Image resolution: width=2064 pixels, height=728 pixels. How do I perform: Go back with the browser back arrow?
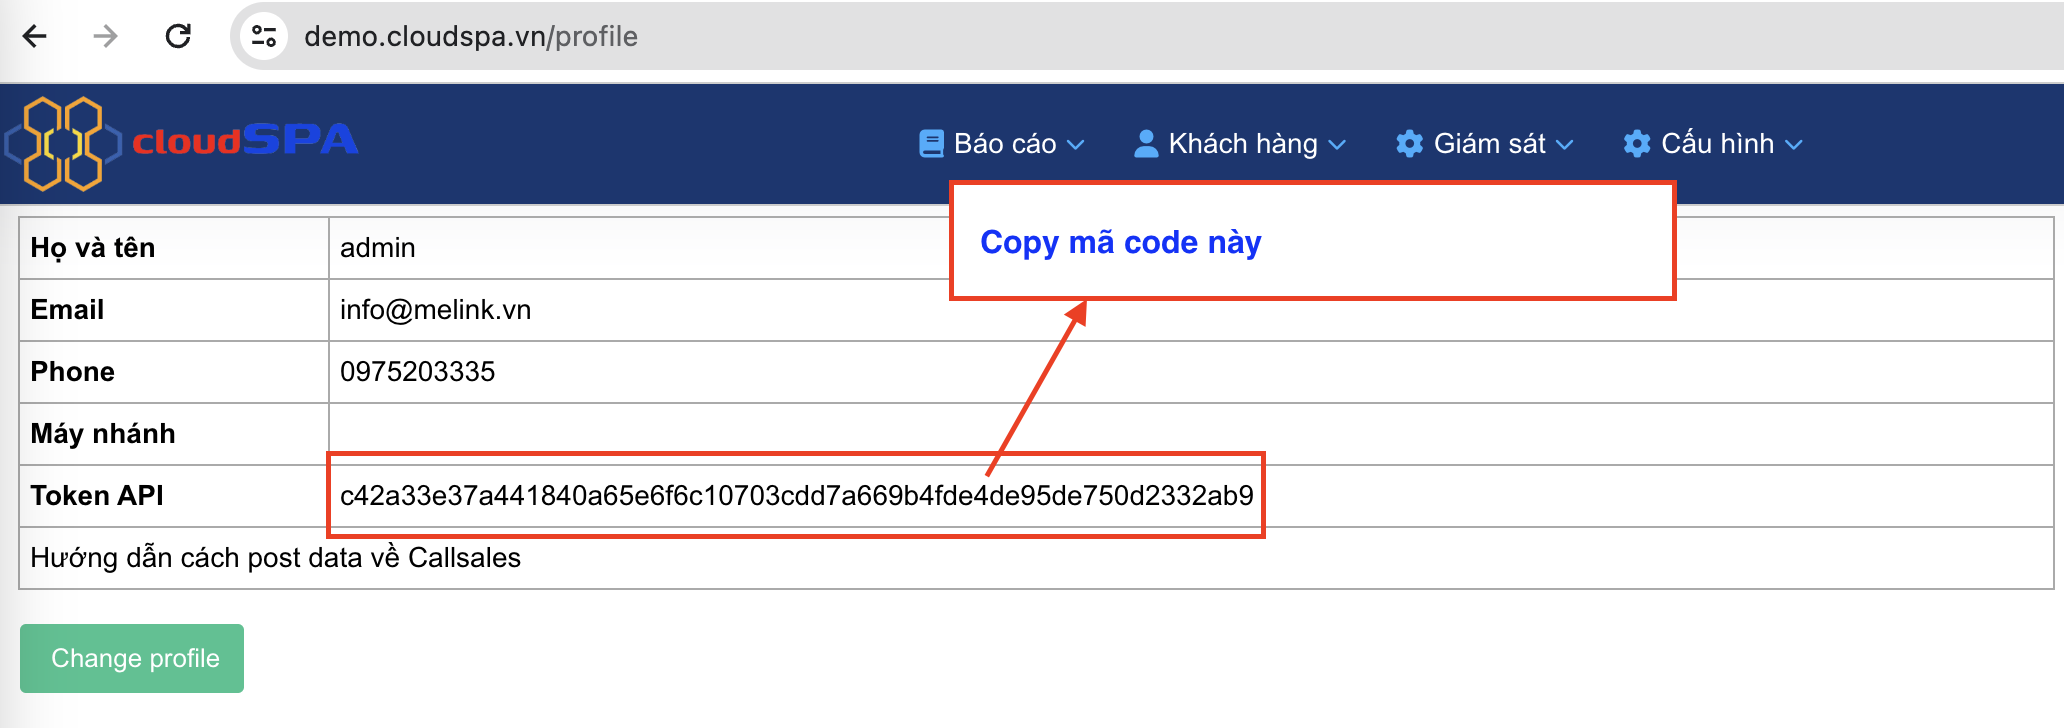pos(35,37)
